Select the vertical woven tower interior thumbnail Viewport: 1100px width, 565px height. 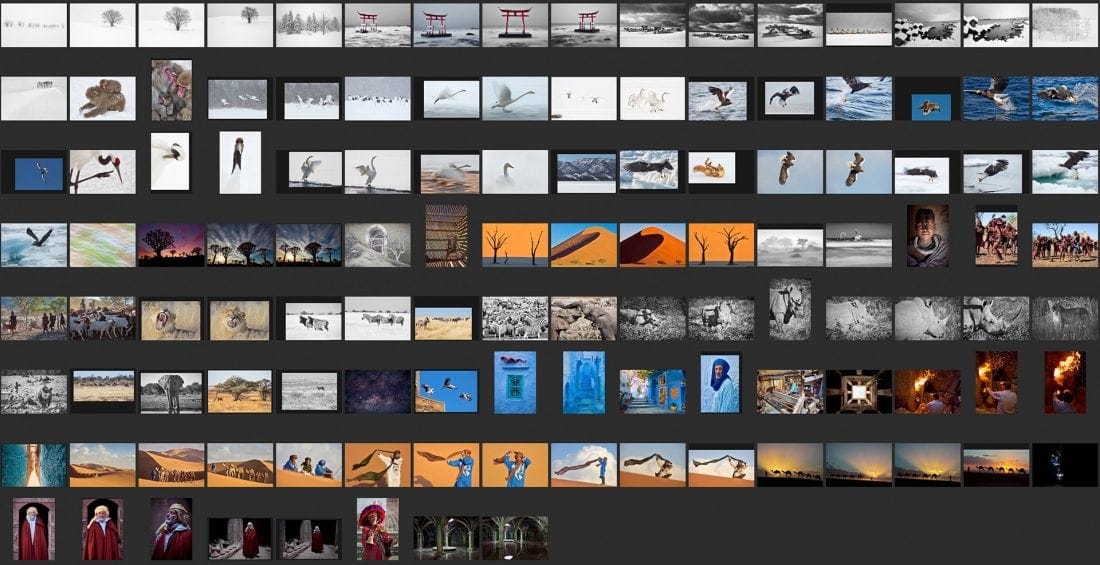446,236
